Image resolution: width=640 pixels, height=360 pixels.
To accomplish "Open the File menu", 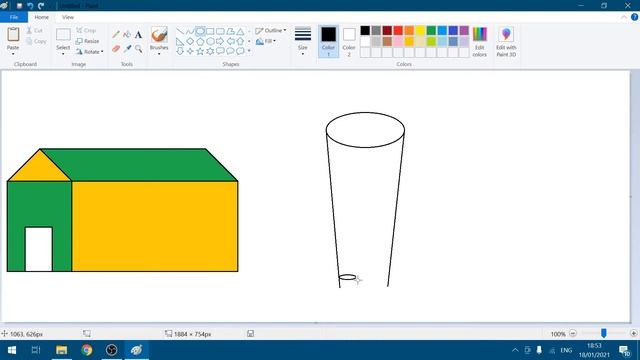I will (14, 17).
